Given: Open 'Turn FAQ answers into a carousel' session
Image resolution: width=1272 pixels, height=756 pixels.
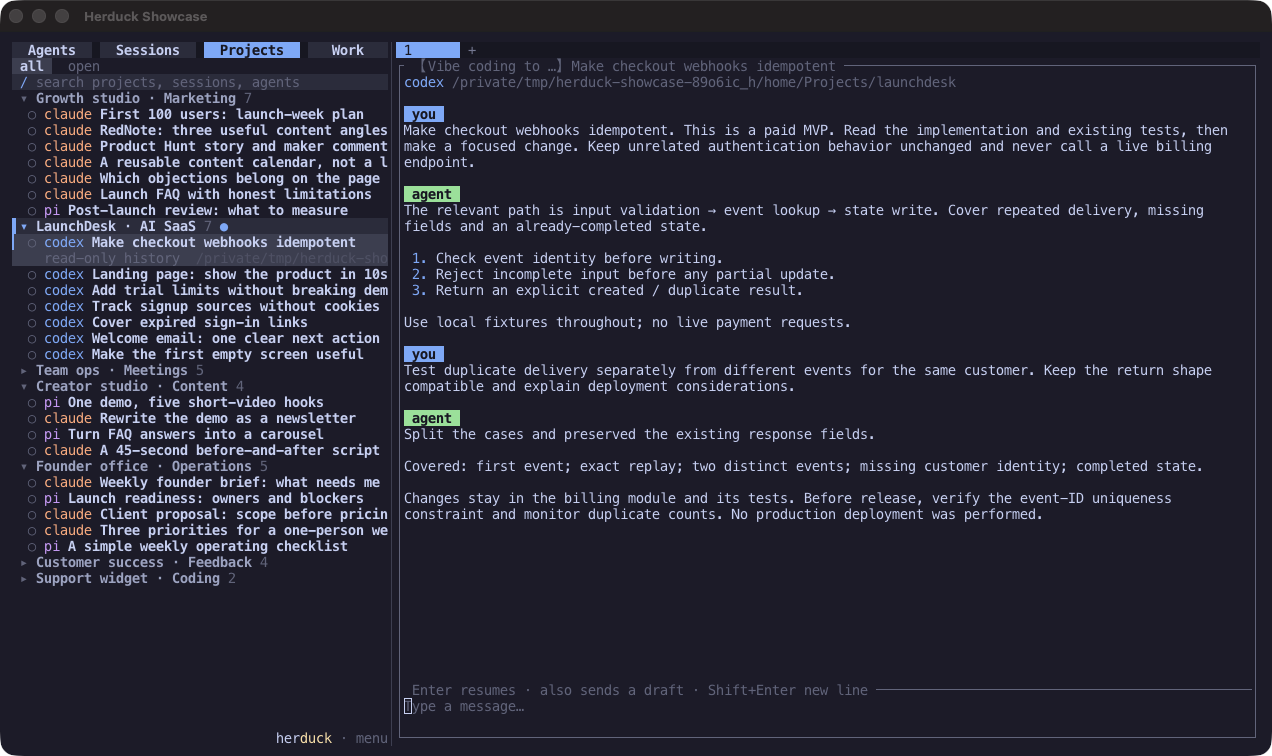Looking at the screenshot, I should 200,434.
